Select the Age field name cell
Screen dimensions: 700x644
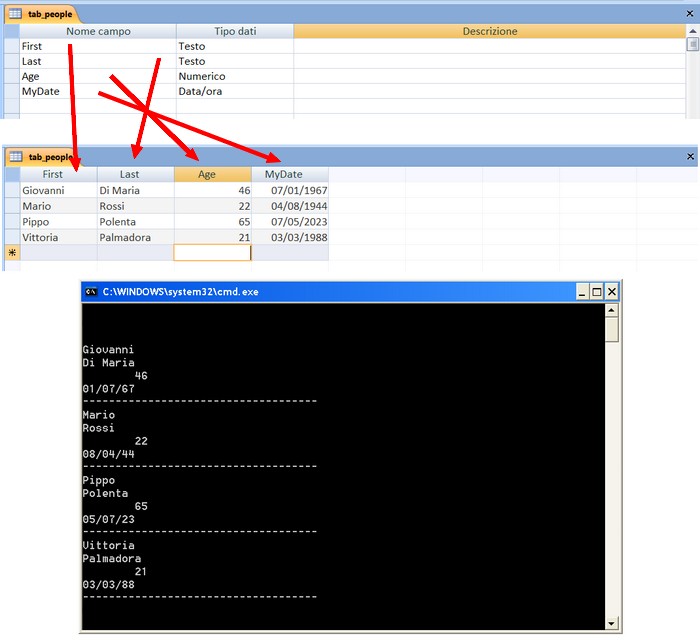(98, 76)
